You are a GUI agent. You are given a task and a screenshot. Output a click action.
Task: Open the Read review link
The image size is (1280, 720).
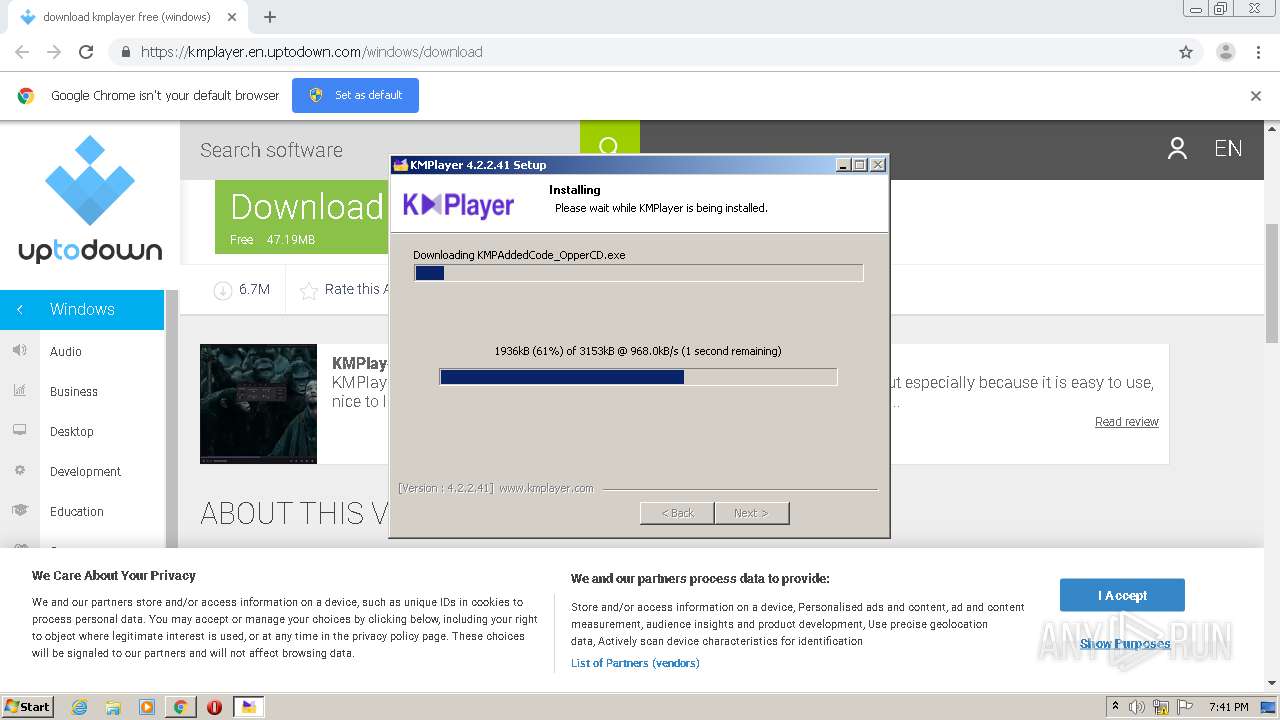(1127, 422)
